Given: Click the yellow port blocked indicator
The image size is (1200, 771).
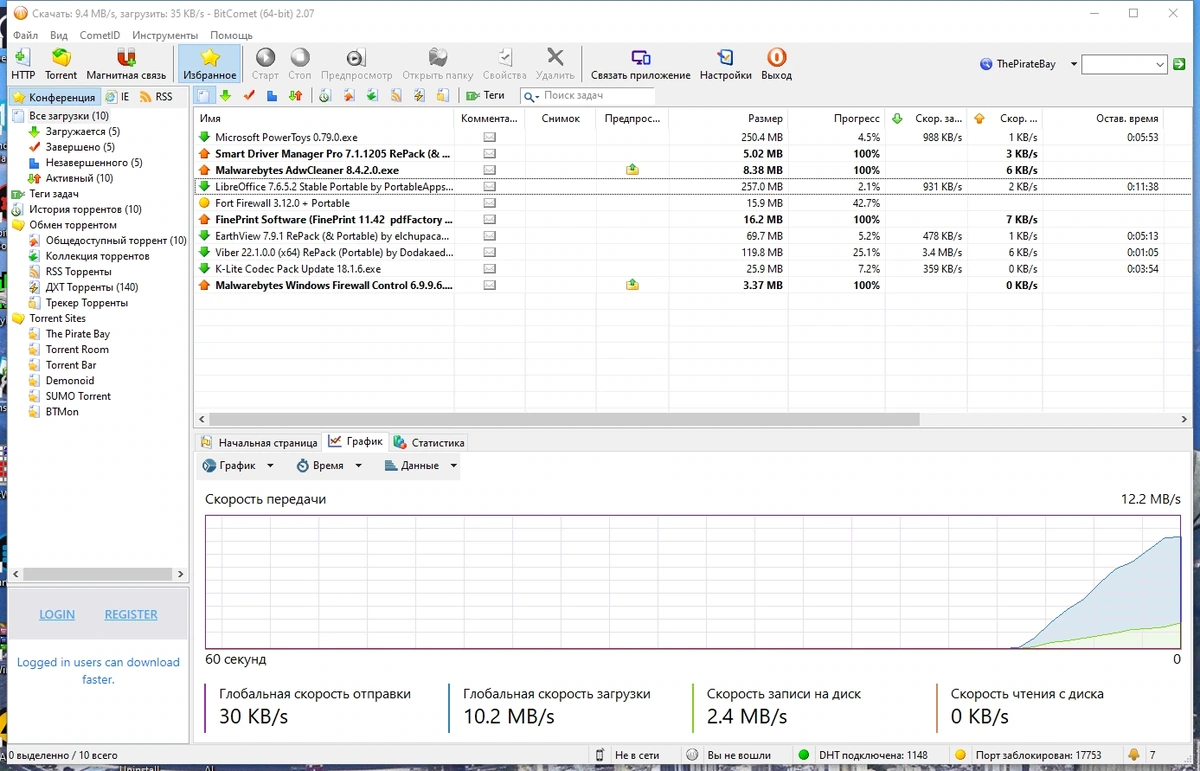Looking at the screenshot, I should click(960, 755).
